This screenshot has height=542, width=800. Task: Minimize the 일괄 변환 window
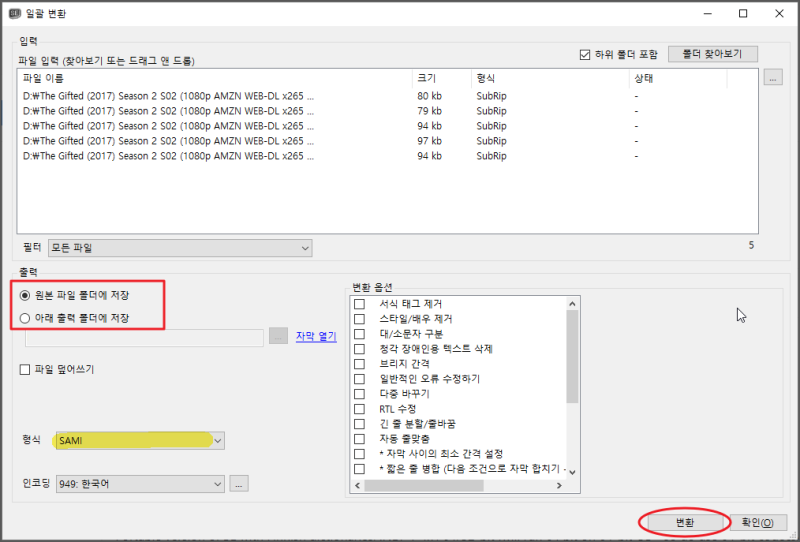pos(707,13)
